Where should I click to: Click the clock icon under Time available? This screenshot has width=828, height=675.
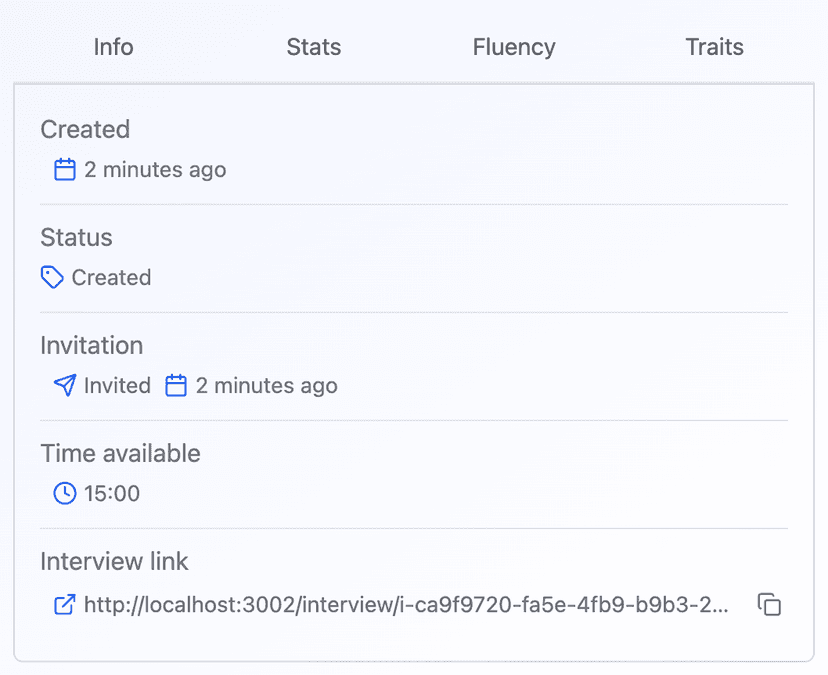pyautogui.click(x=65, y=494)
